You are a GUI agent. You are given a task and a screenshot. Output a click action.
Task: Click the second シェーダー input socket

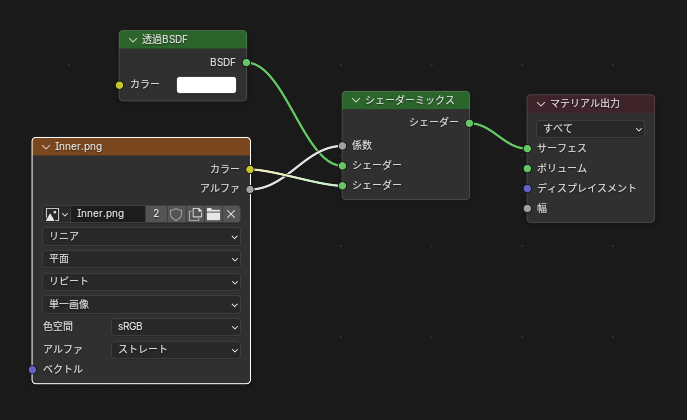coord(342,186)
